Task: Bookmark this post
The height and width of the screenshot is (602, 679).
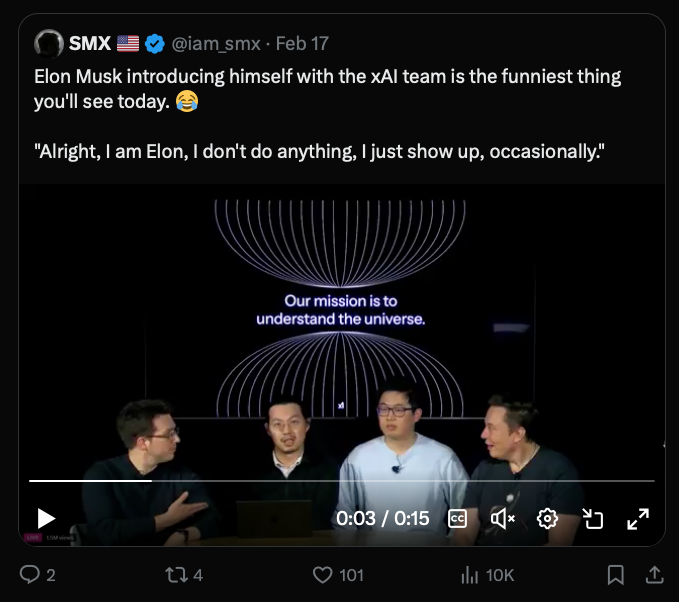Action: click(616, 575)
